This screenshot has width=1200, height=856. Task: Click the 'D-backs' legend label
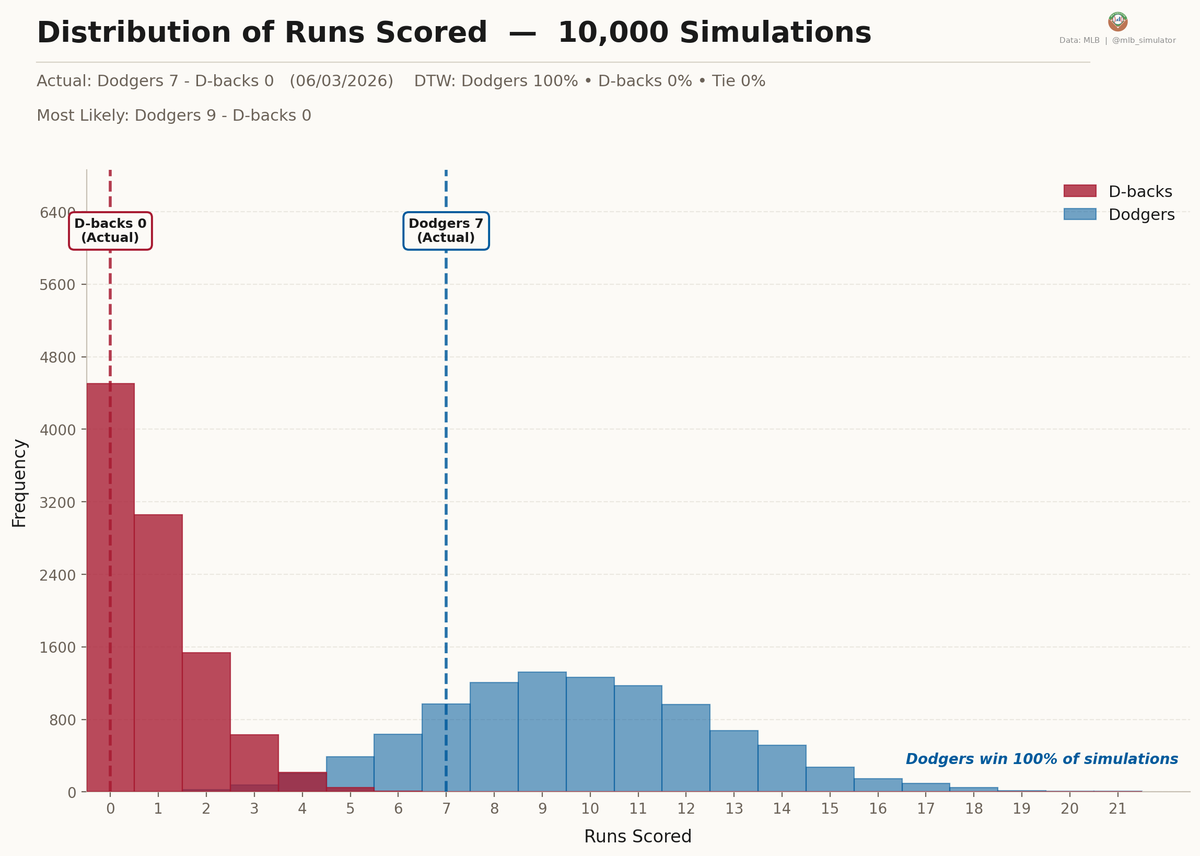[x=1140, y=192]
